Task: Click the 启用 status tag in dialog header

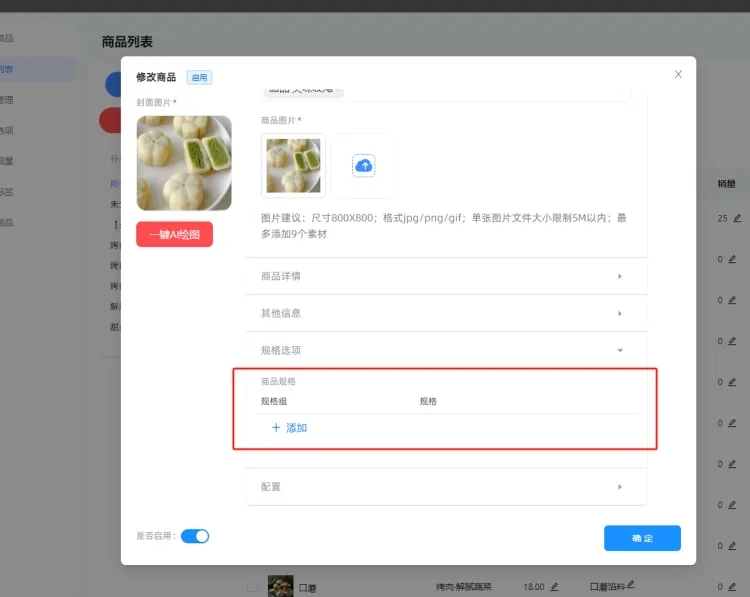Action: (199, 78)
